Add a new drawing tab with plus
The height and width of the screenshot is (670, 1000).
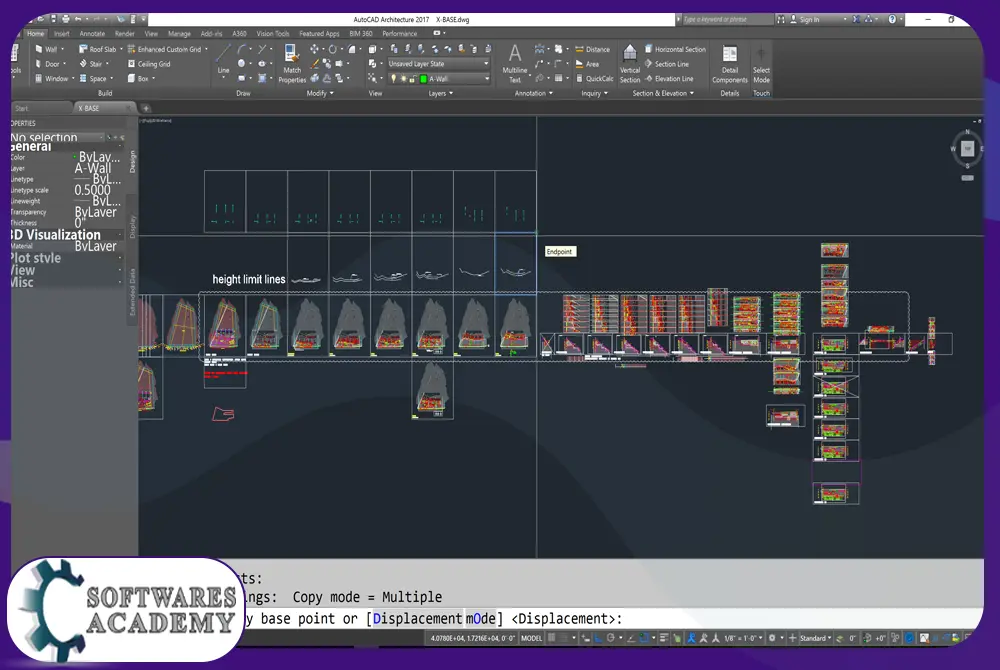coord(145,108)
